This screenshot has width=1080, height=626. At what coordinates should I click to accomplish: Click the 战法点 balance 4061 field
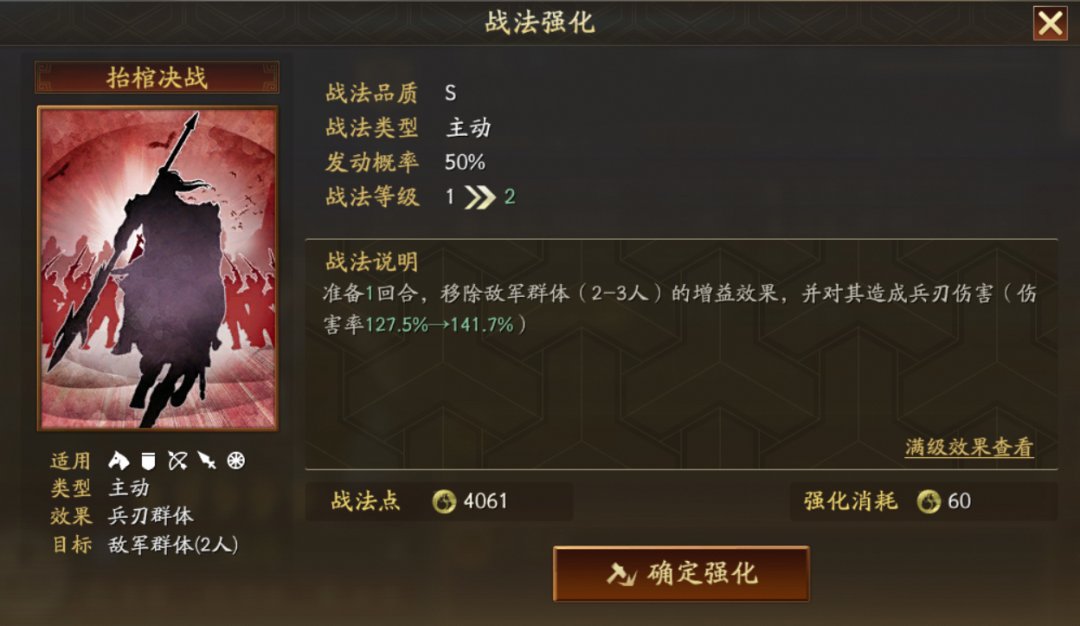point(439,501)
